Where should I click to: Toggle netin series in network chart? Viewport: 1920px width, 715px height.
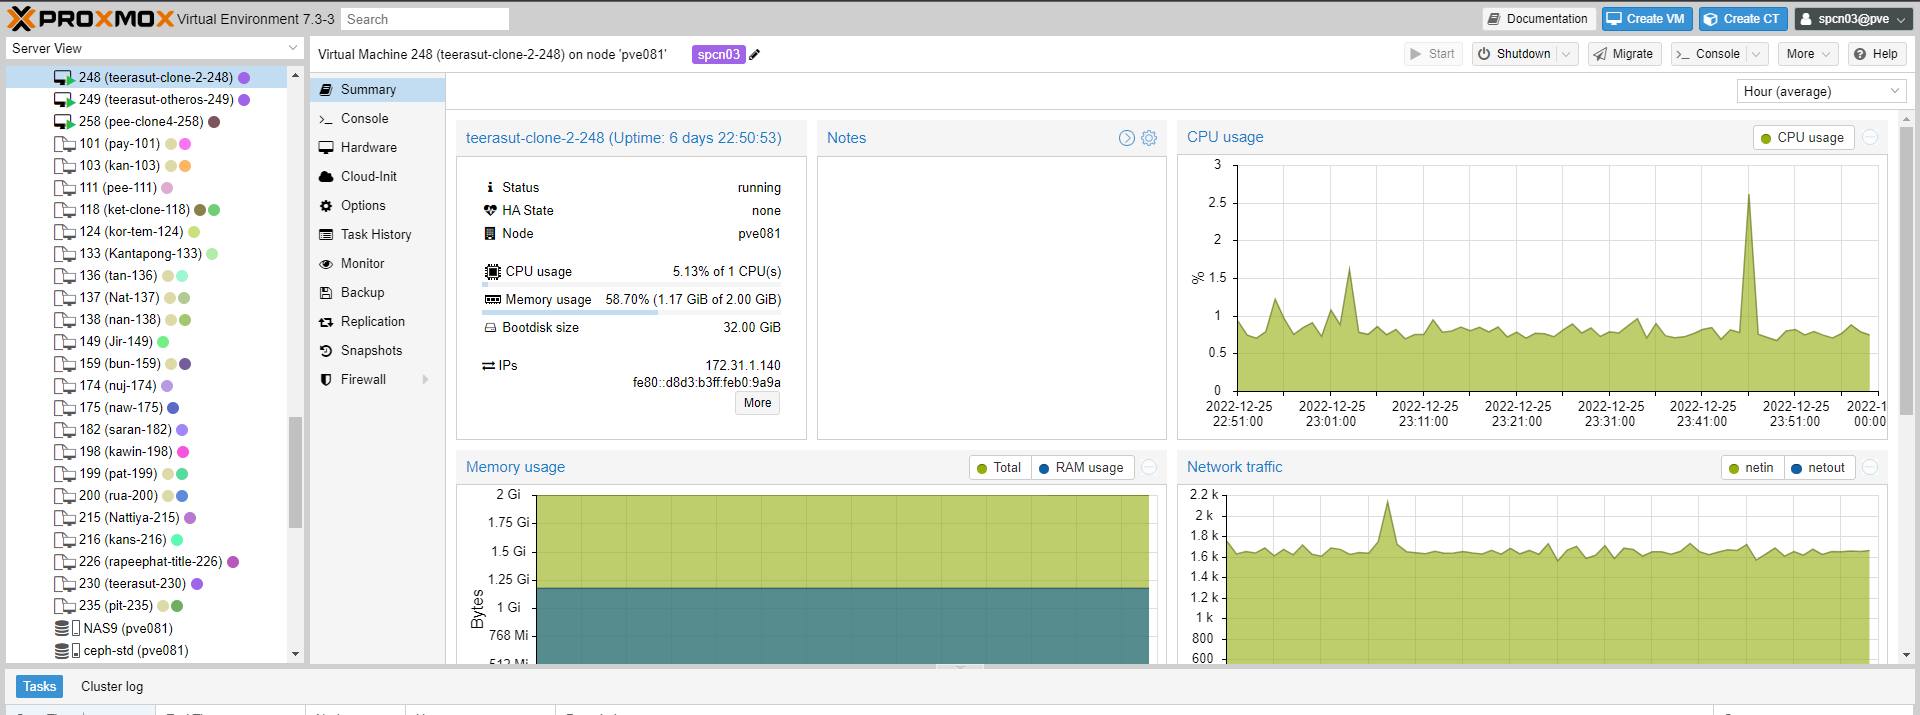coord(1752,467)
